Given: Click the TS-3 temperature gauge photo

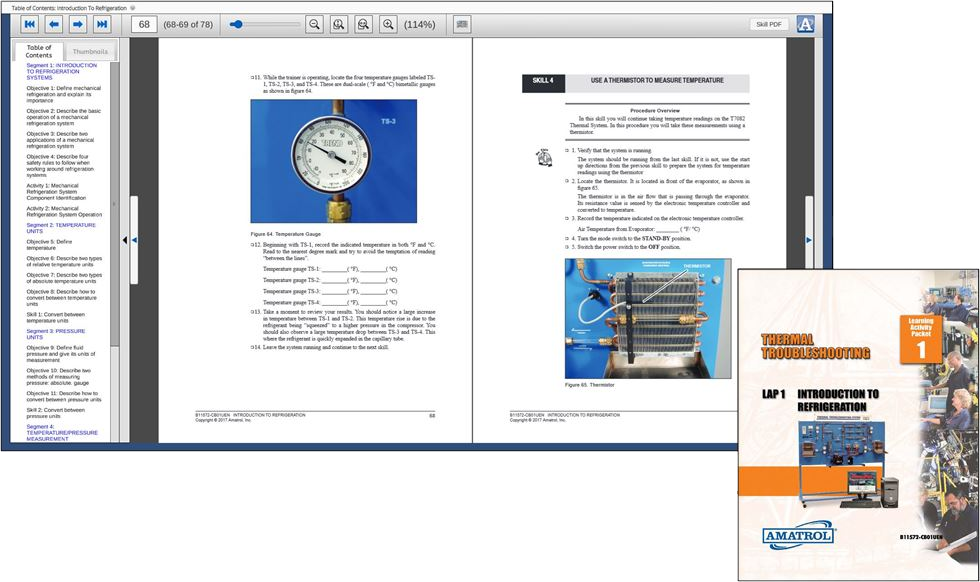Looking at the screenshot, I should click(x=334, y=161).
